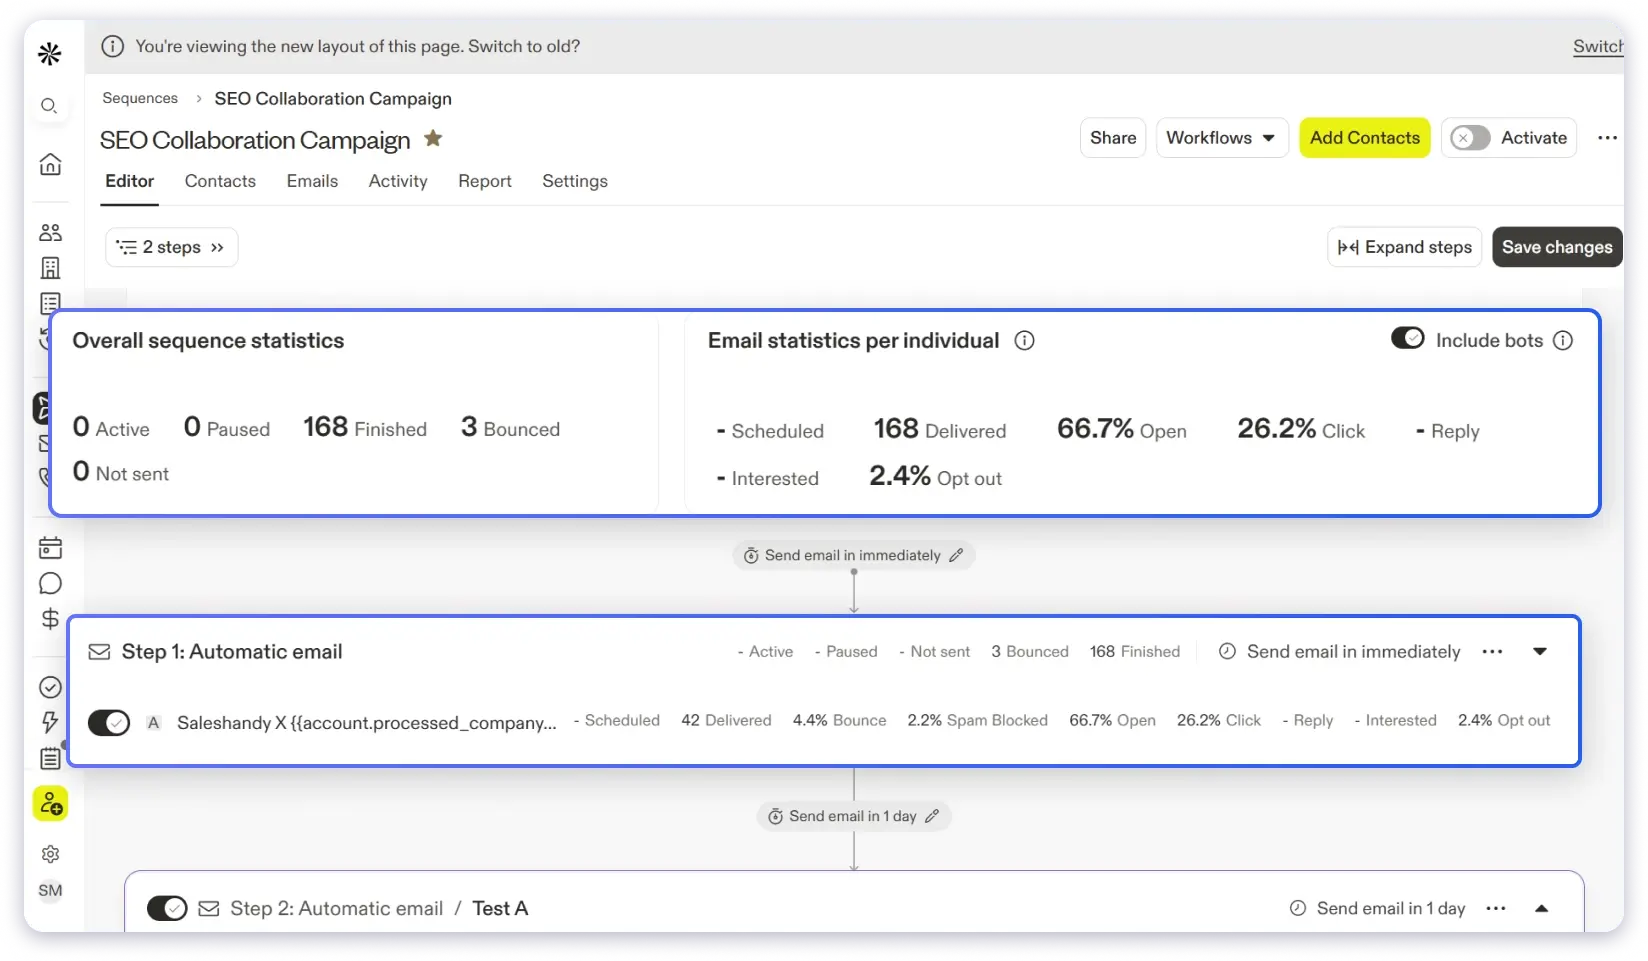Click the Sequences breadcrumb link
Viewport: 1648px width, 961px height.
[x=140, y=98]
